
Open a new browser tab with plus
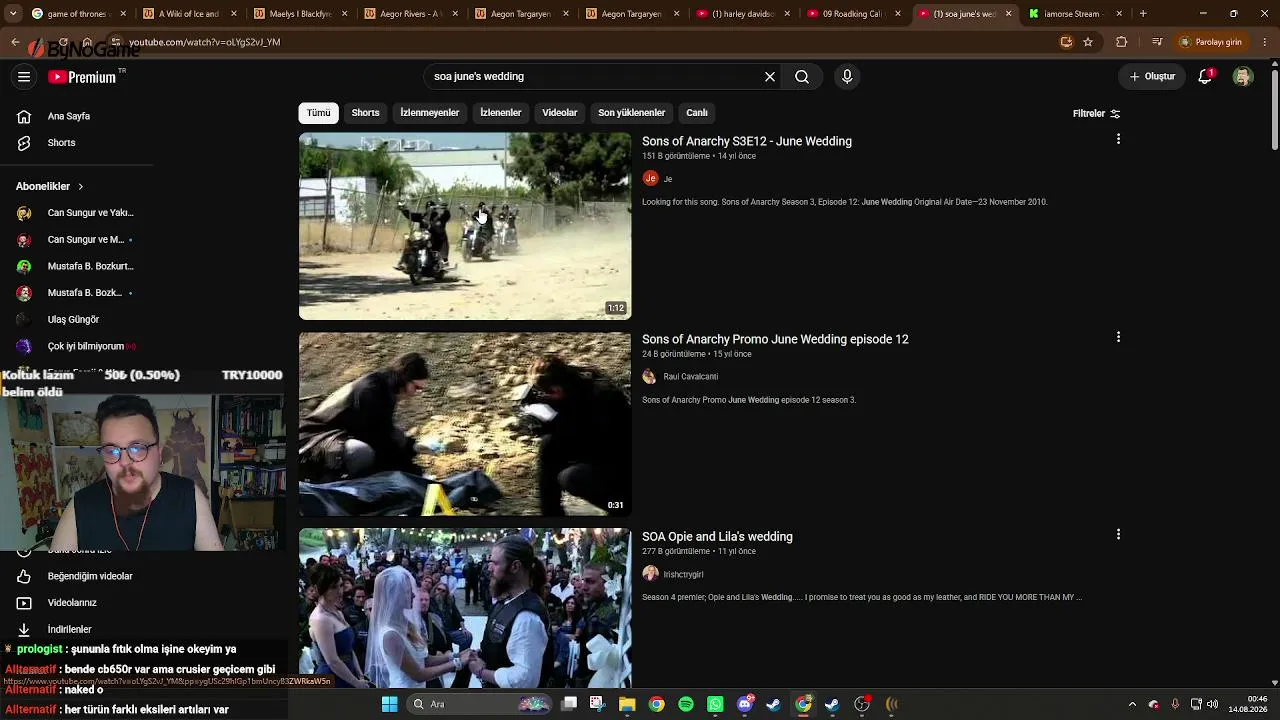pyautogui.click(x=1143, y=14)
